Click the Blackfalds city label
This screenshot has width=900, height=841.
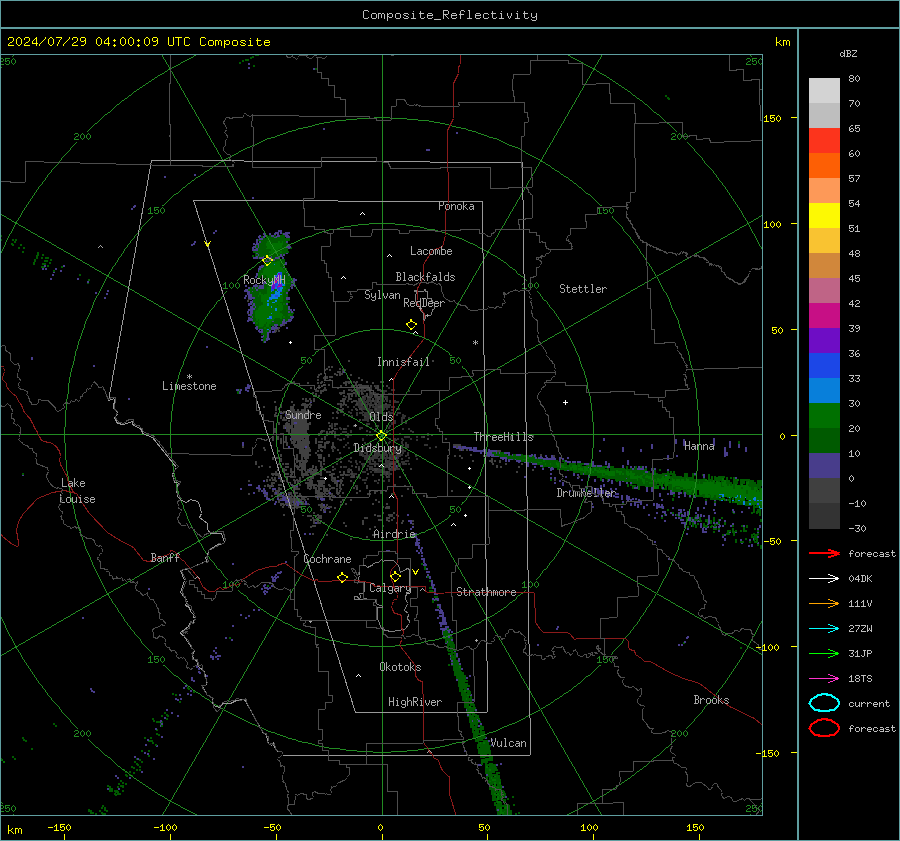click(425, 277)
